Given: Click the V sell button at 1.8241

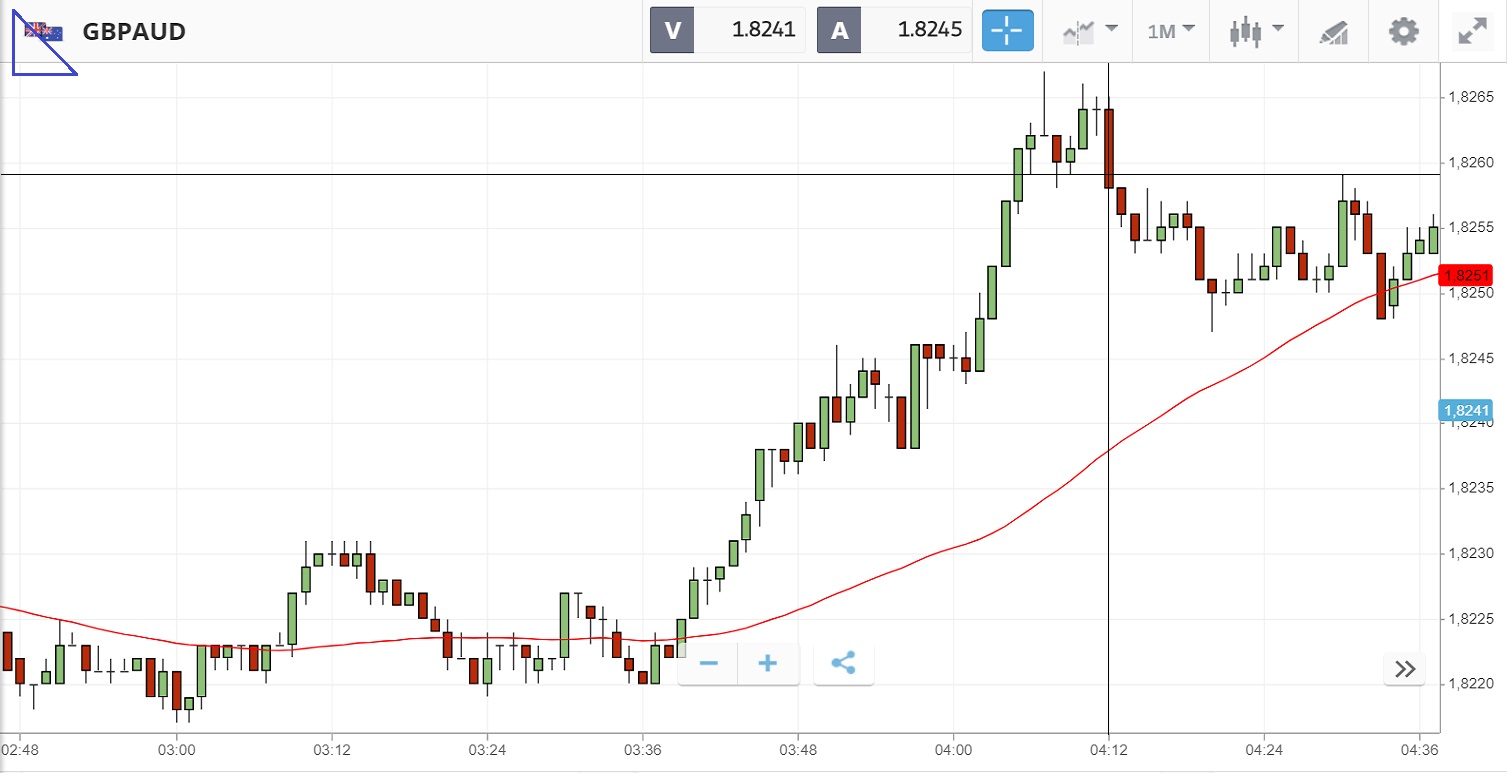Looking at the screenshot, I should 727,30.
